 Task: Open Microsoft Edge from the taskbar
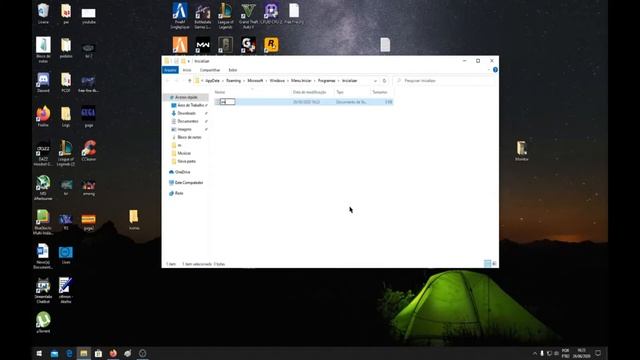[x=69, y=353]
